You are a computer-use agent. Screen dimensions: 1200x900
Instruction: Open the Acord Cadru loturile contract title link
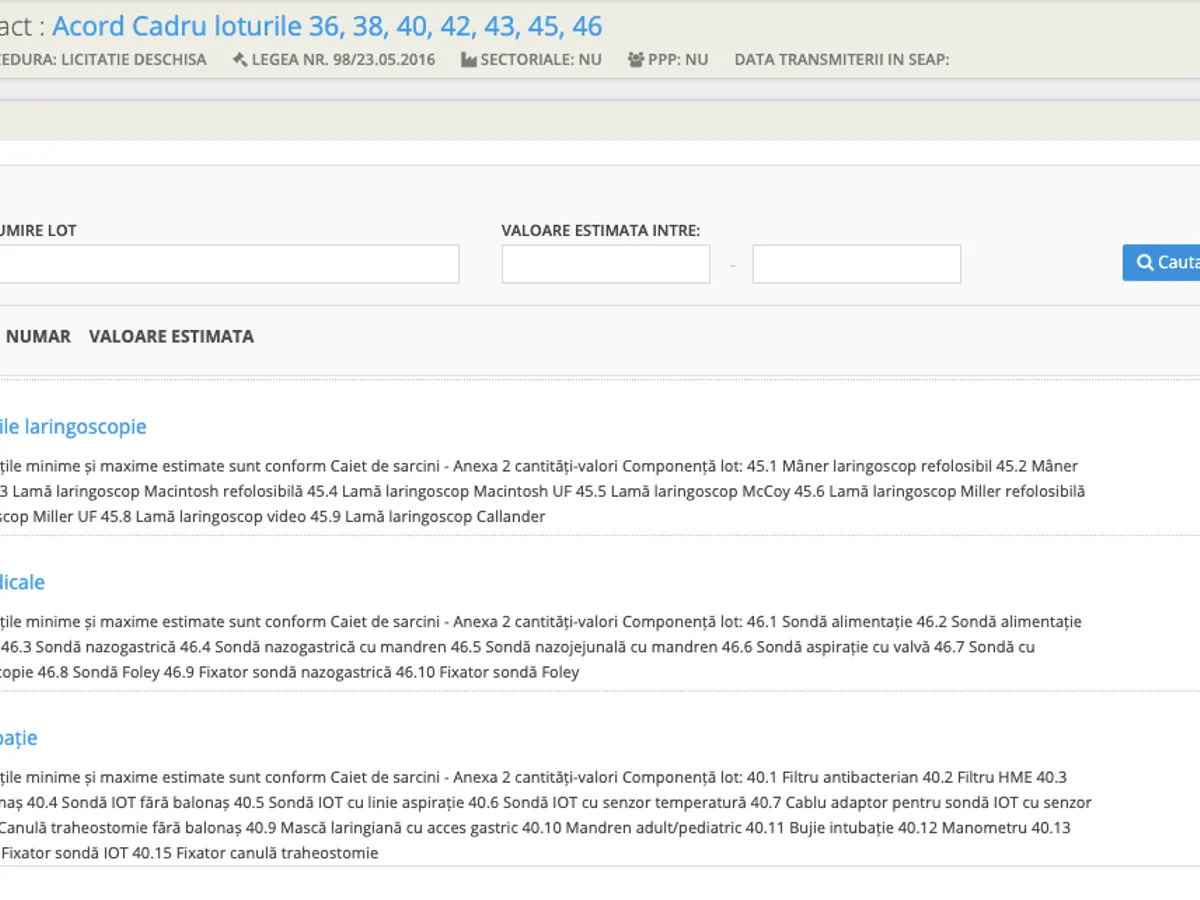click(x=327, y=25)
